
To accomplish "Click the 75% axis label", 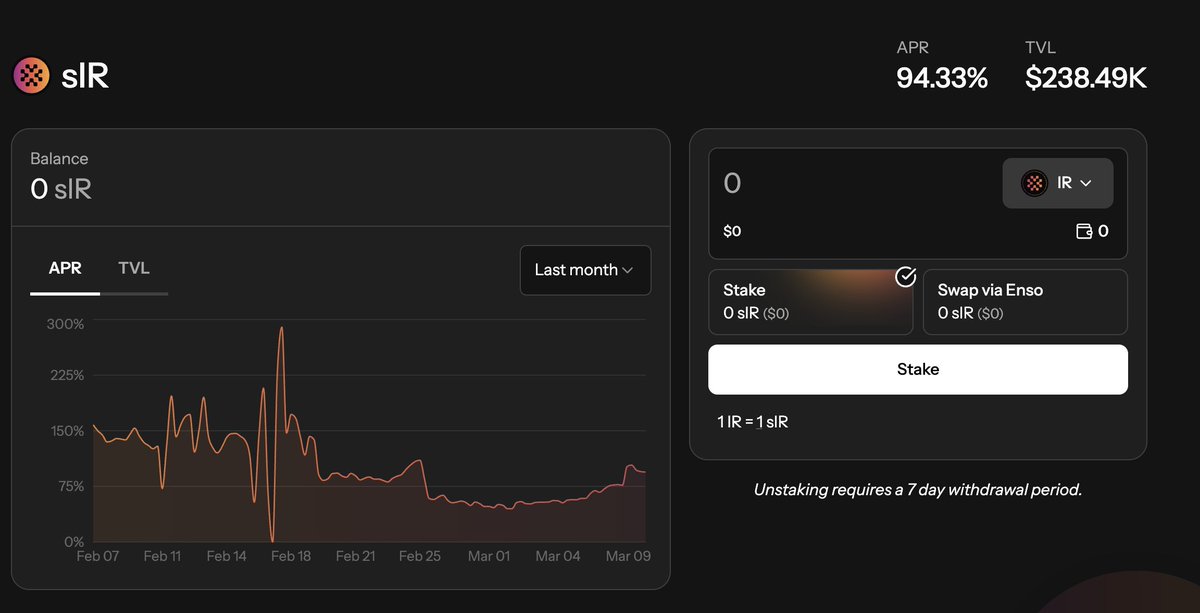I will tap(69, 486).
